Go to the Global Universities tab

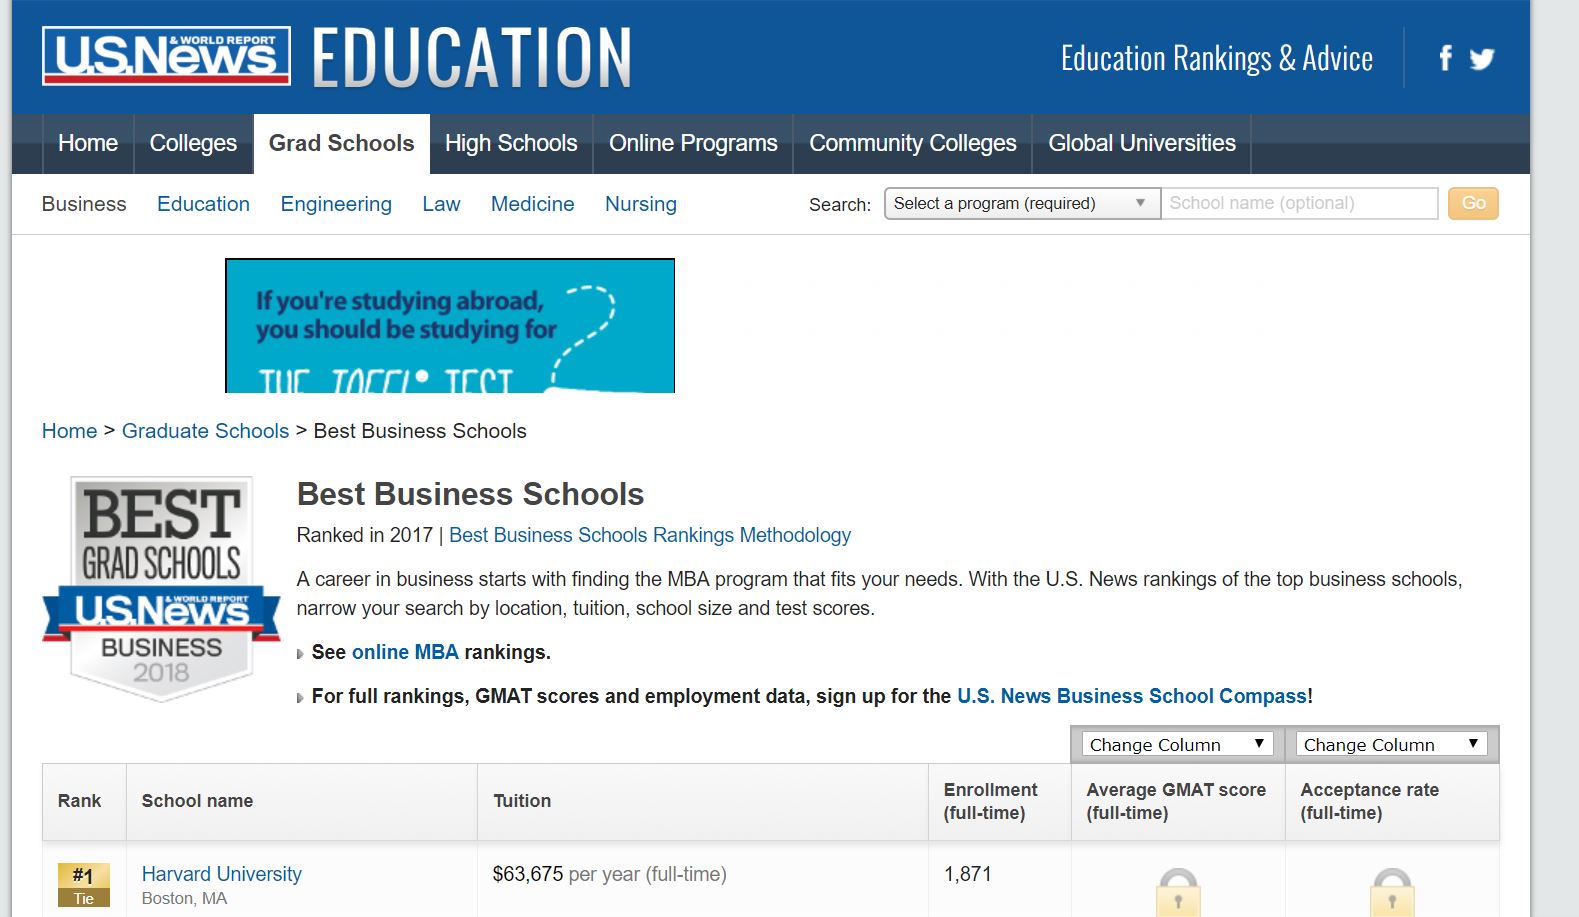click(x=1141, y=144)
